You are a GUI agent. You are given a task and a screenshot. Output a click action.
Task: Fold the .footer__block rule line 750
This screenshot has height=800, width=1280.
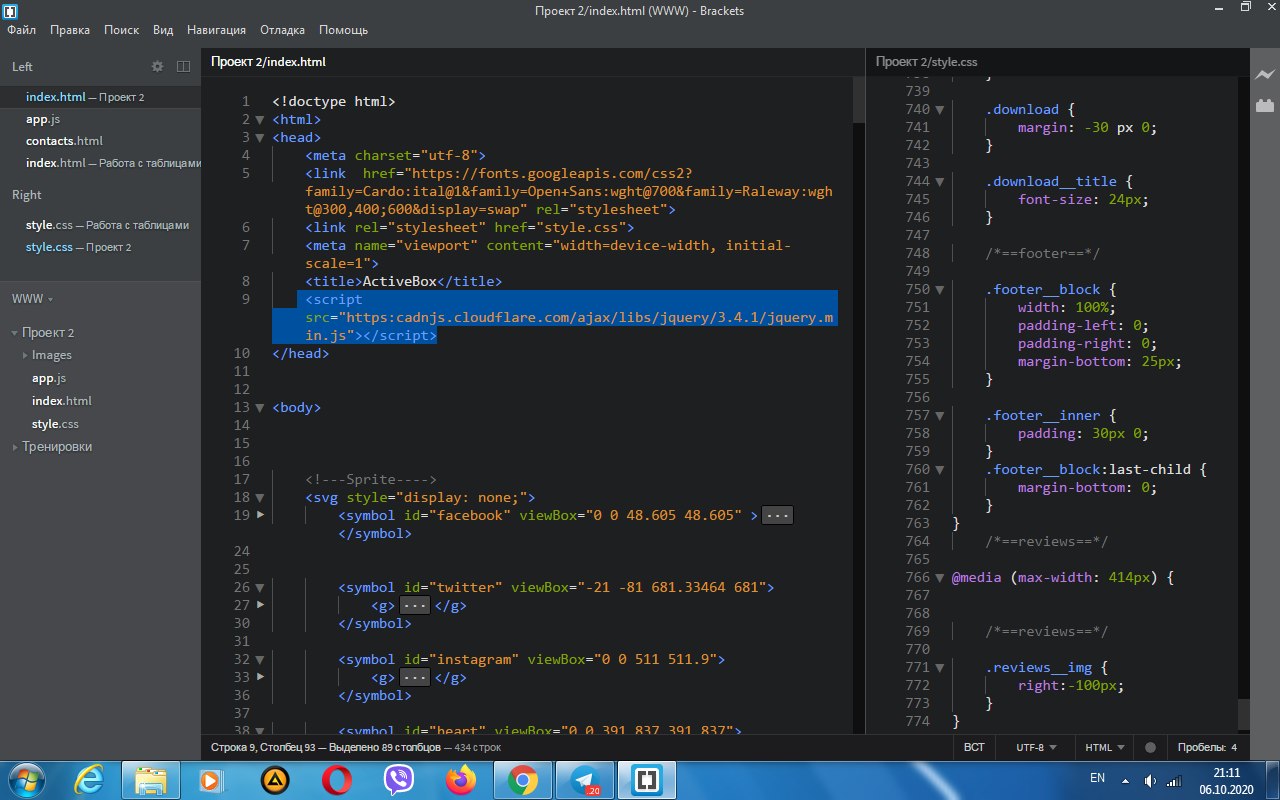click(x=939, y=290)
